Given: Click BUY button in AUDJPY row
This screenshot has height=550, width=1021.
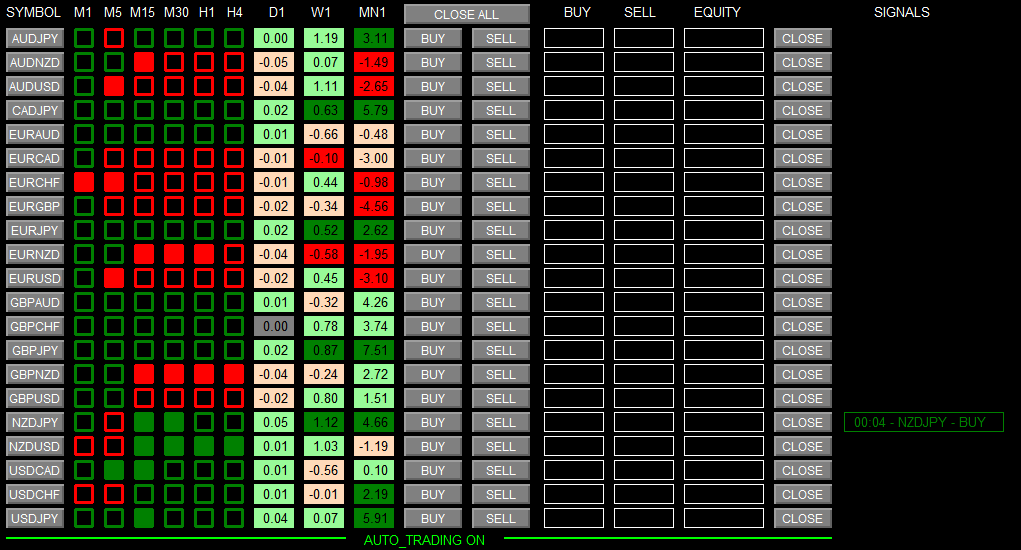Looking at the screenshot, I should 433,38.
